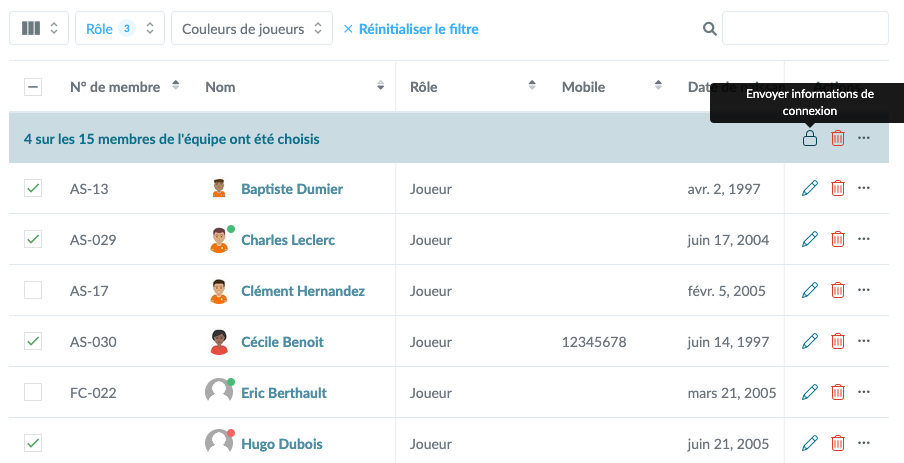Open the Rôle filter dropdown
904x463 pixels.
120,28
